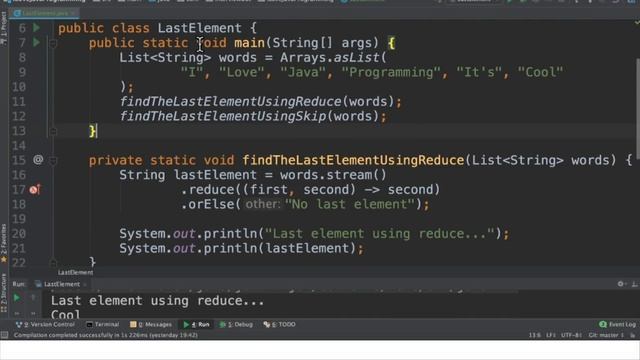Open the Terminal tool window

(x=103, y=324)
